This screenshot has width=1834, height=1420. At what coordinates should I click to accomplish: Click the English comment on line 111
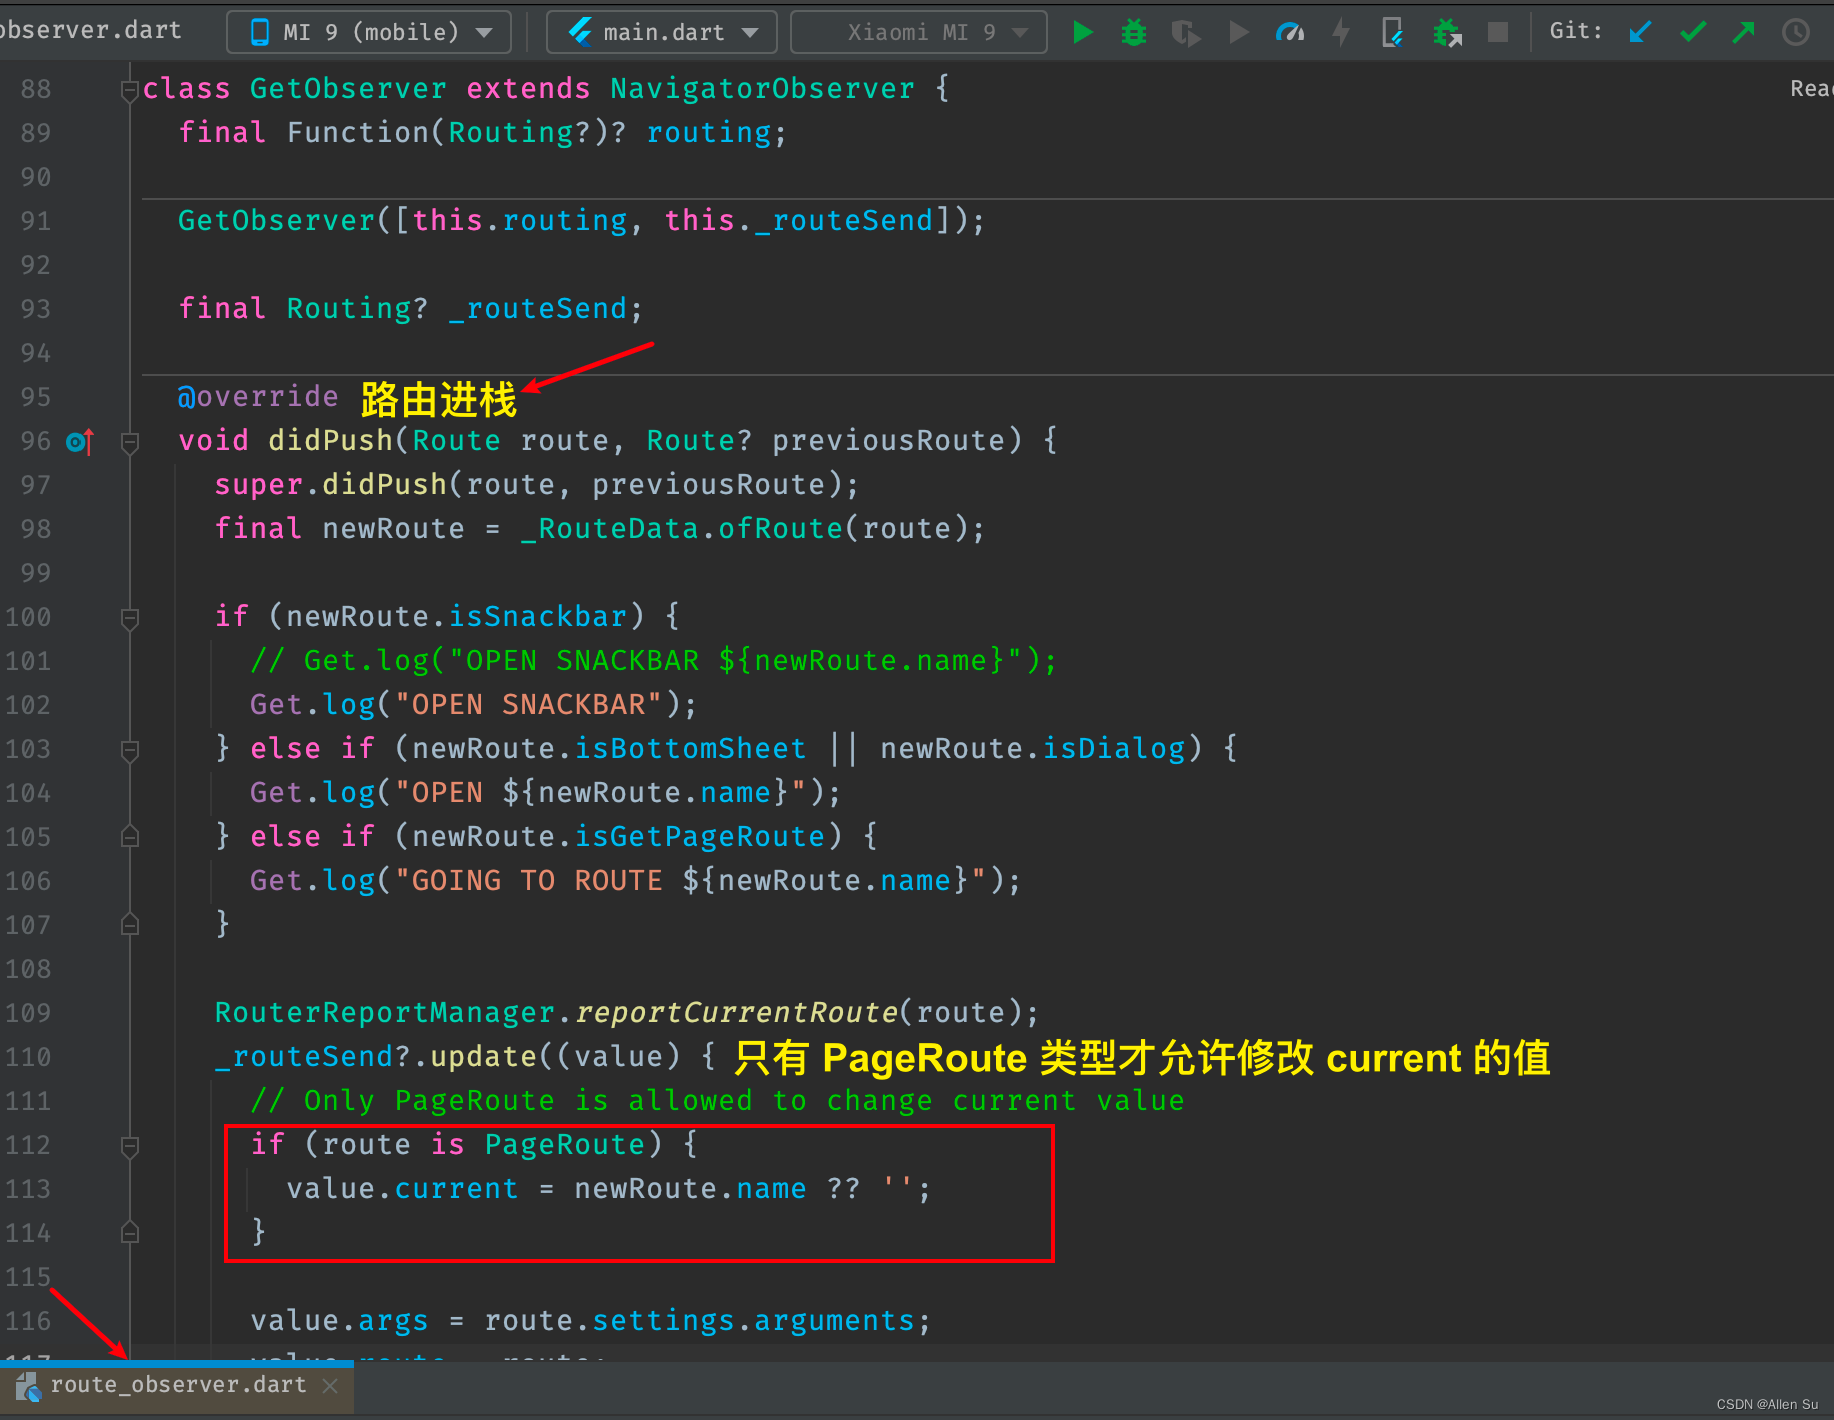tap(717, 1101)
